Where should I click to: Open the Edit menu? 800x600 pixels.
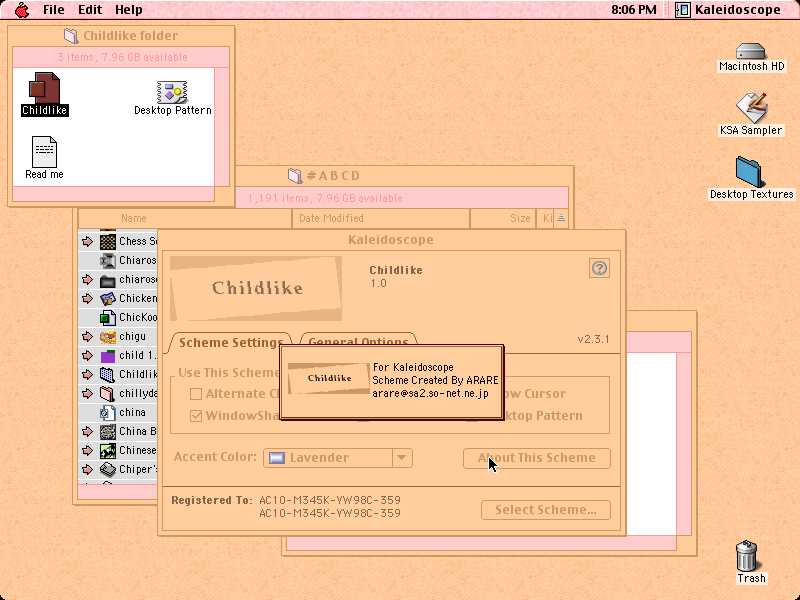[90, 10]
